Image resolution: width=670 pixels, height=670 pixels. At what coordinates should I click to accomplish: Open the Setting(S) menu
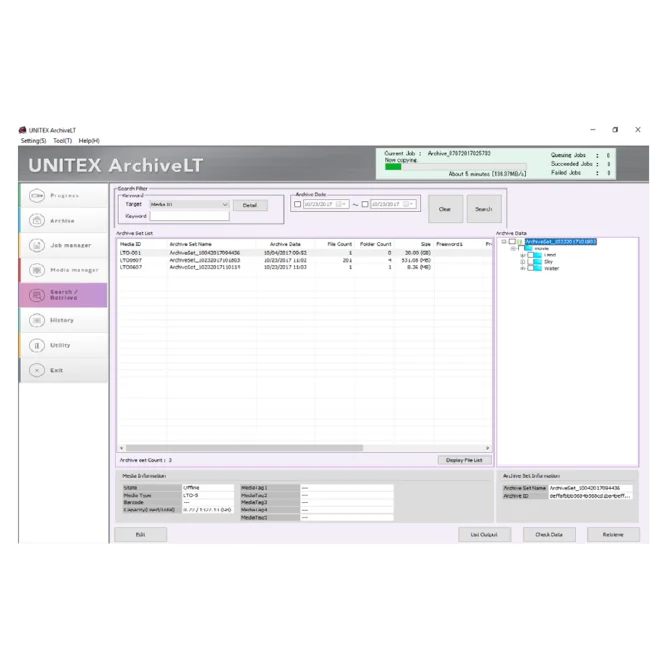[33, 141]
